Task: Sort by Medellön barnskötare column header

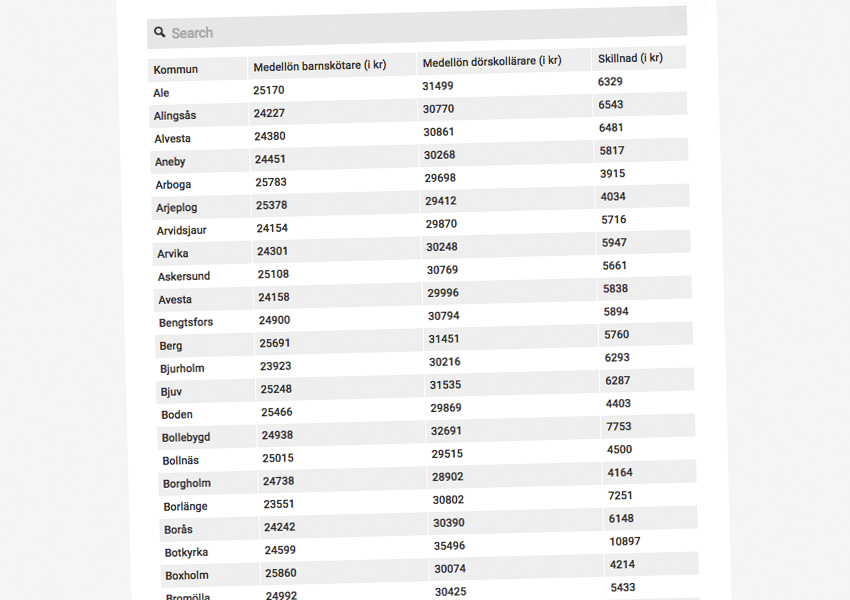Action: [318, 64]
